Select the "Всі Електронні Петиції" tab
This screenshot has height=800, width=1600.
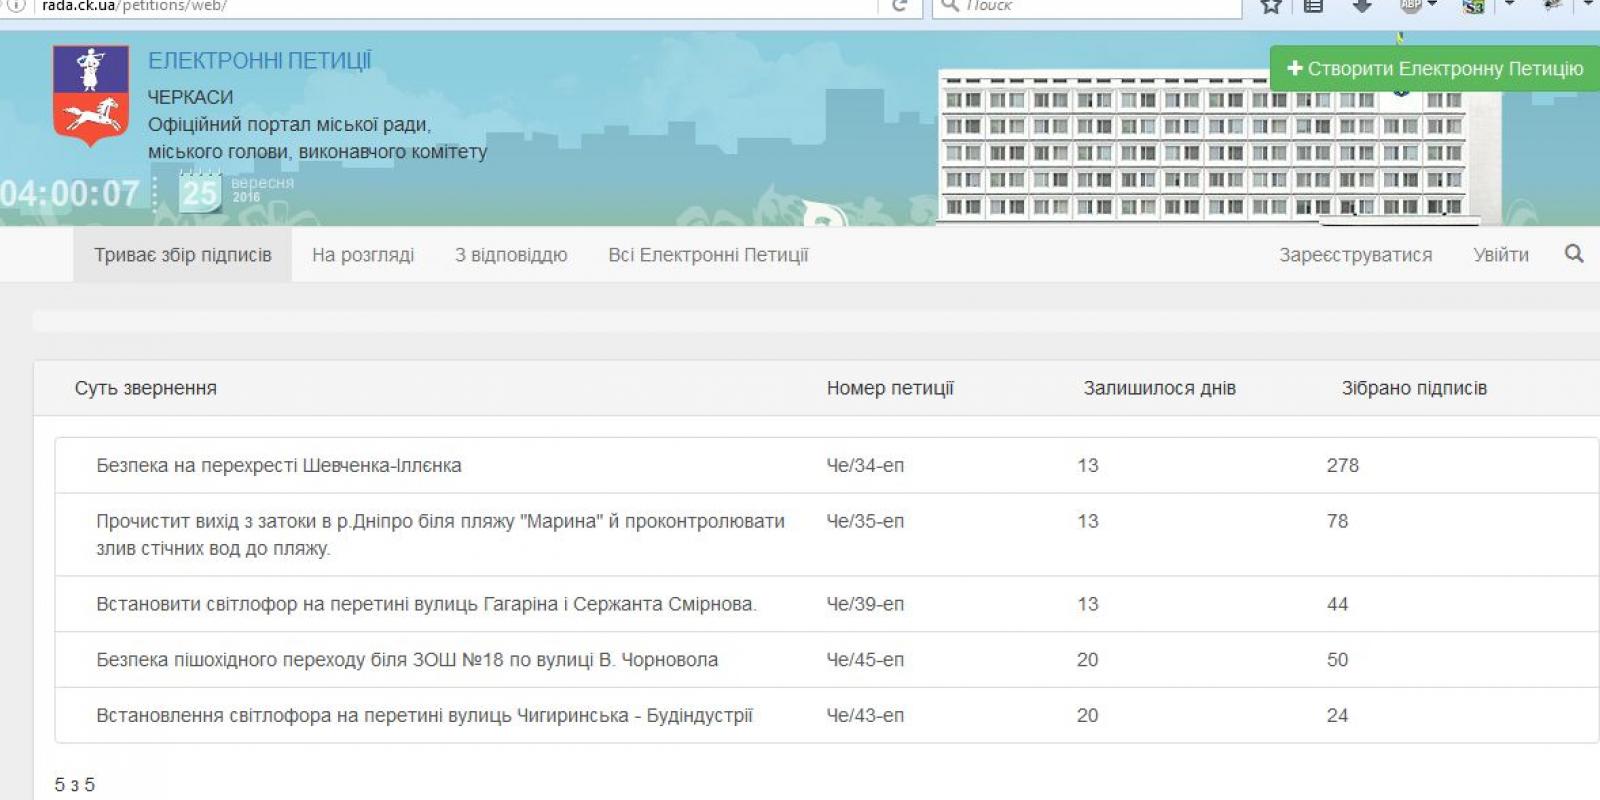tap(707, 255)
